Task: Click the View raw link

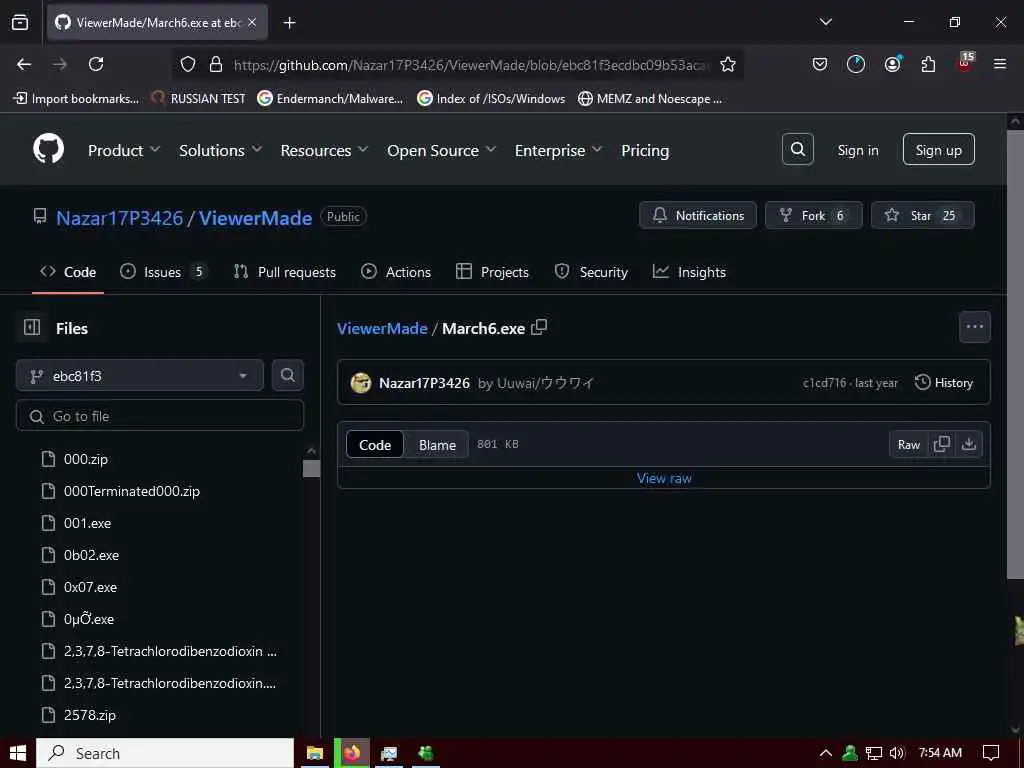Action: pos(664,478)
